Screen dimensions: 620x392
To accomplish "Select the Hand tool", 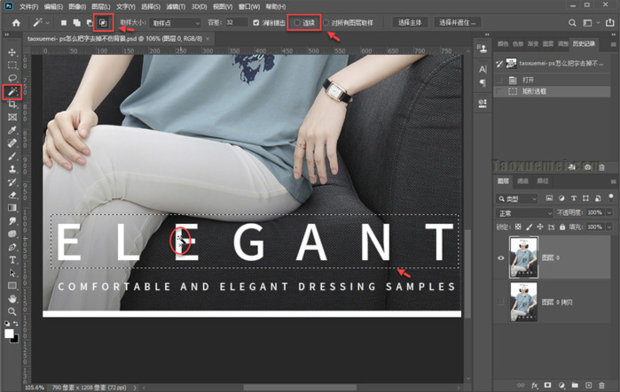I will coord(12,299).
